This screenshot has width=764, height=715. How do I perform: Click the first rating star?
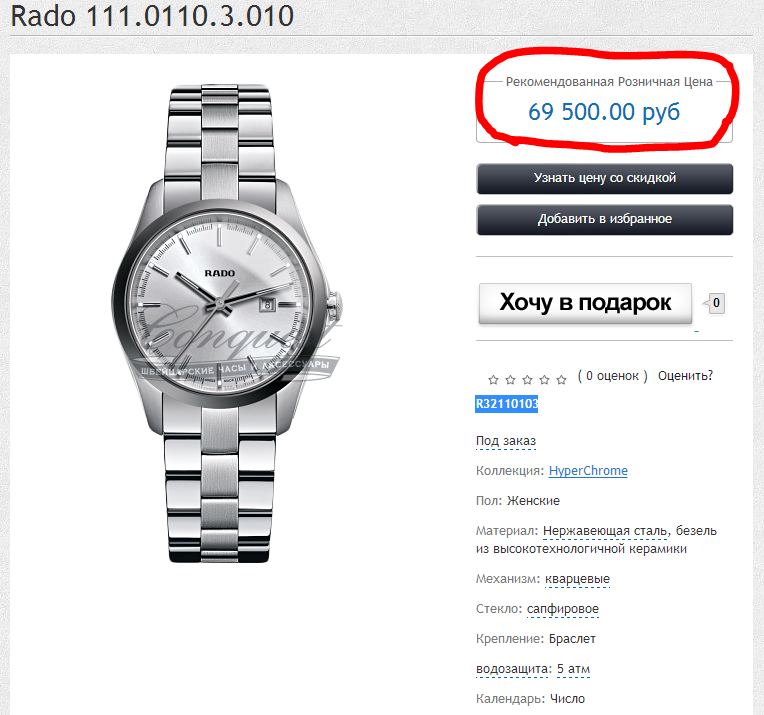tap(493, 379)
